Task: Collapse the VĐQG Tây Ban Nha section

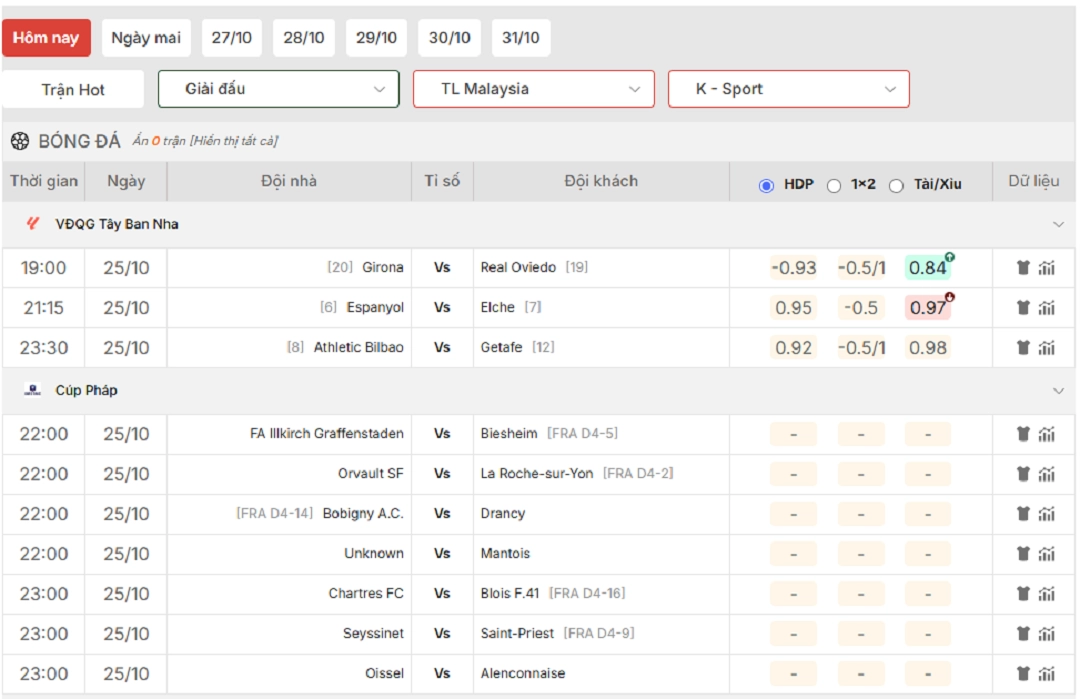Action: point(1058,224)
